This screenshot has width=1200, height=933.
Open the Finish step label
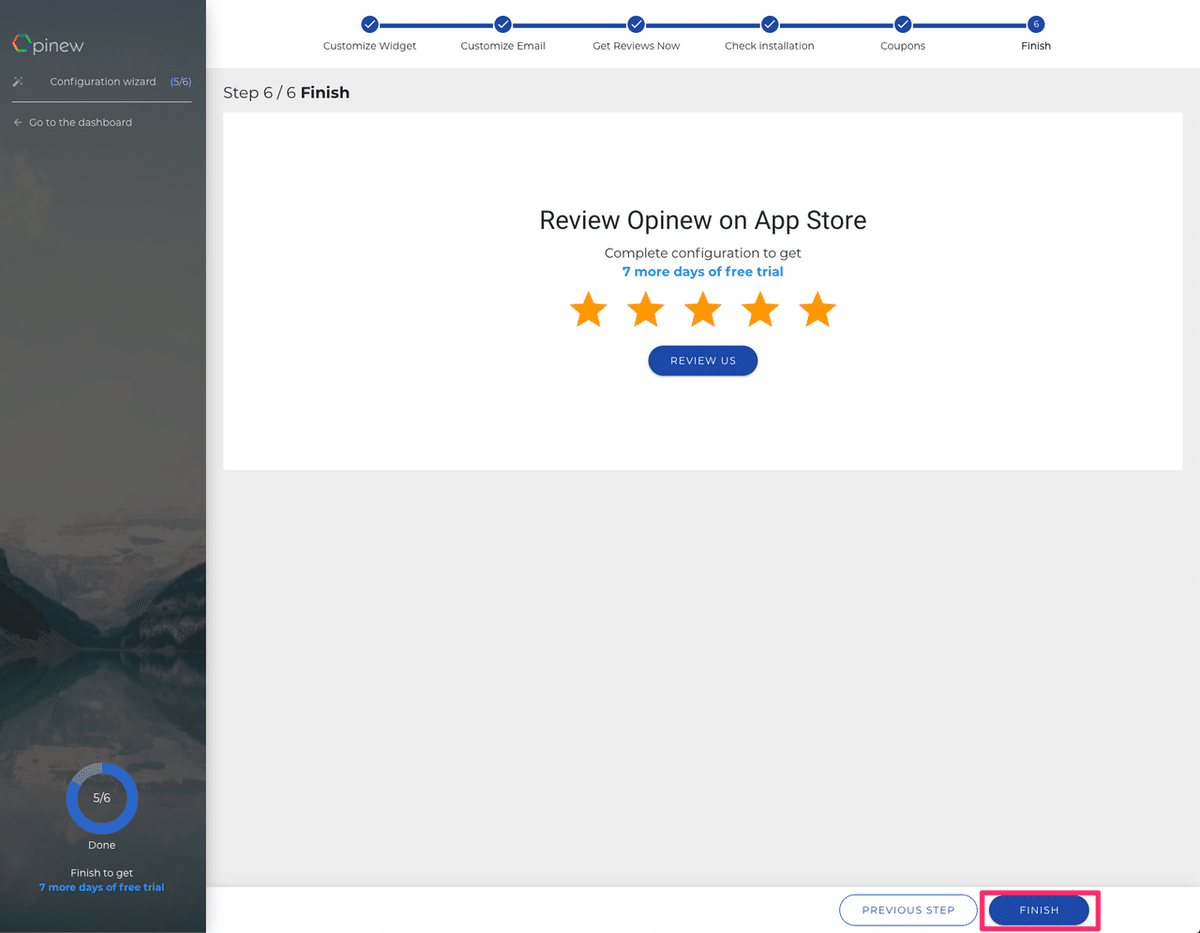(1036, 46)
